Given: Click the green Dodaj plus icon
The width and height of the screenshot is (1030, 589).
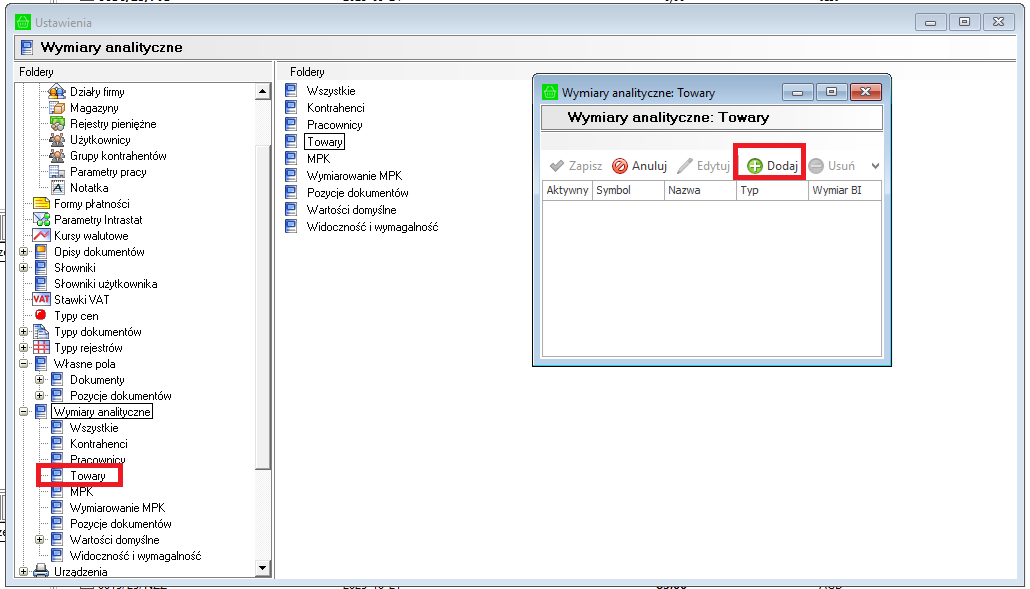Looking at the screenshot, I should point(755,166).
